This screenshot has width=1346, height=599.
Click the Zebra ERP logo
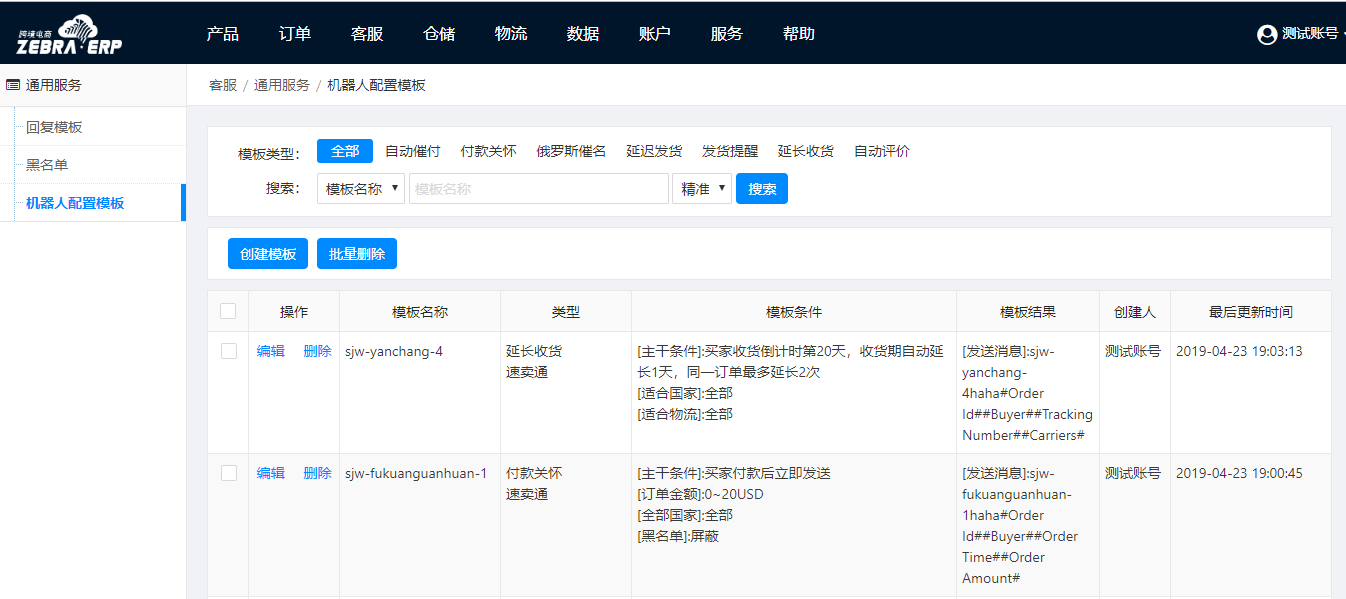tap(69, 34)
